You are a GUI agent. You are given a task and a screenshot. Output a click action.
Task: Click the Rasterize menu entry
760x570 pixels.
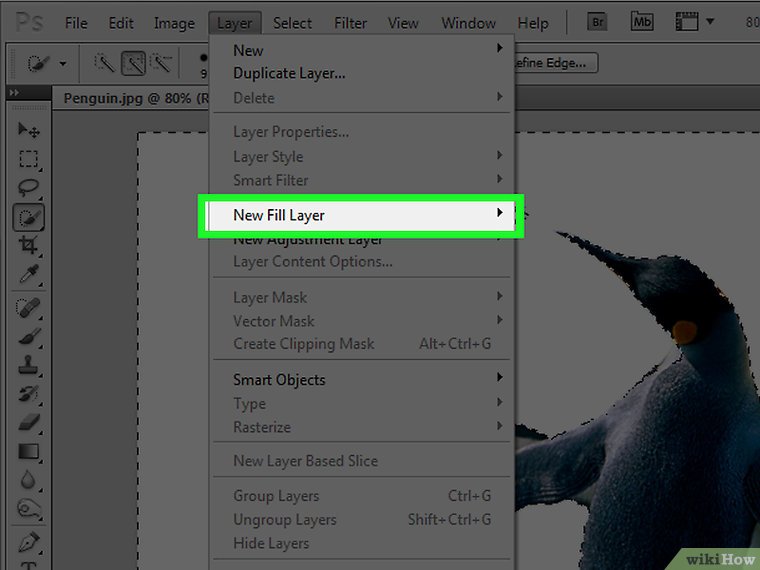(362, 427)
